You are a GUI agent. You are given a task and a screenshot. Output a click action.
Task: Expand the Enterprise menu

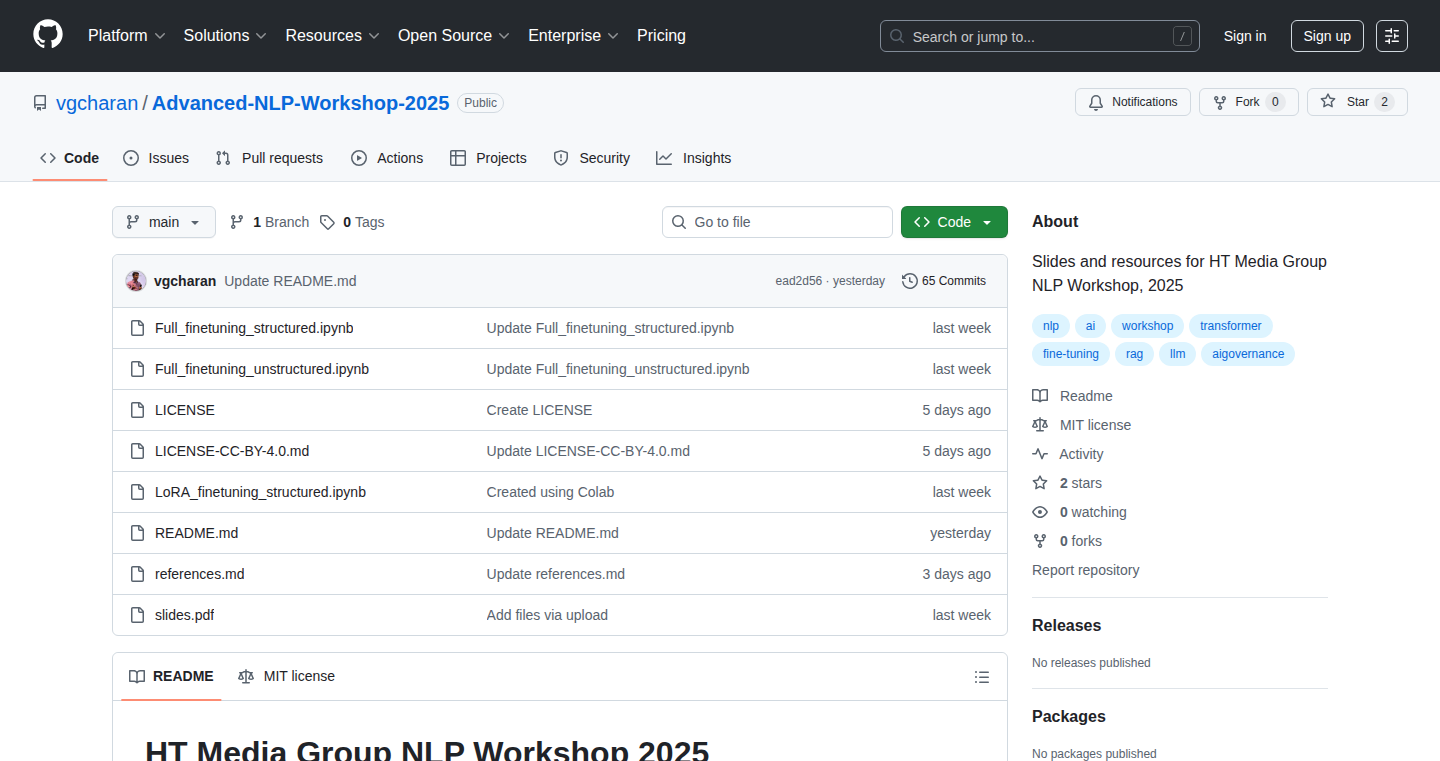tap(574, 35)
